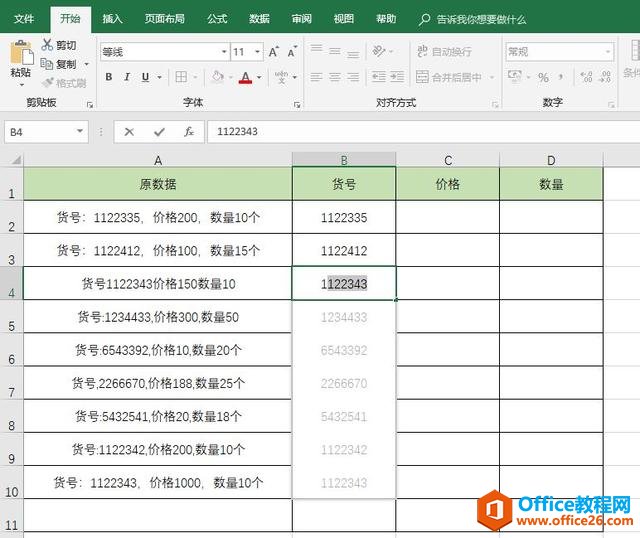Image resolution: width=640 pixels, height=538 pixels.
Task: Click the cell borders icon
Action: 181,77
